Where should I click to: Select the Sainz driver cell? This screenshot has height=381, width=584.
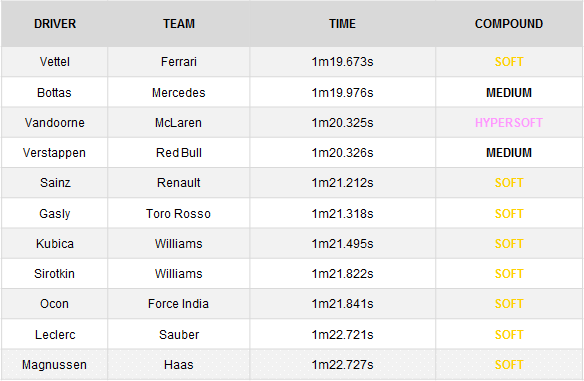point(55,183)
